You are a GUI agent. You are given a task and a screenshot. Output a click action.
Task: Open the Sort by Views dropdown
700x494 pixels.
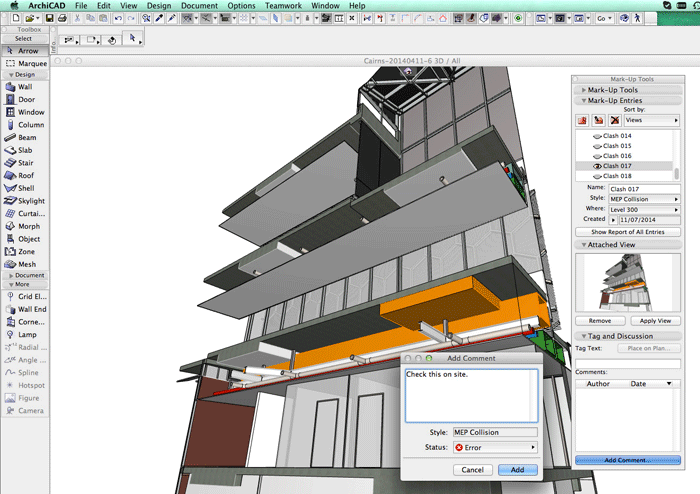tap(651, 120)
